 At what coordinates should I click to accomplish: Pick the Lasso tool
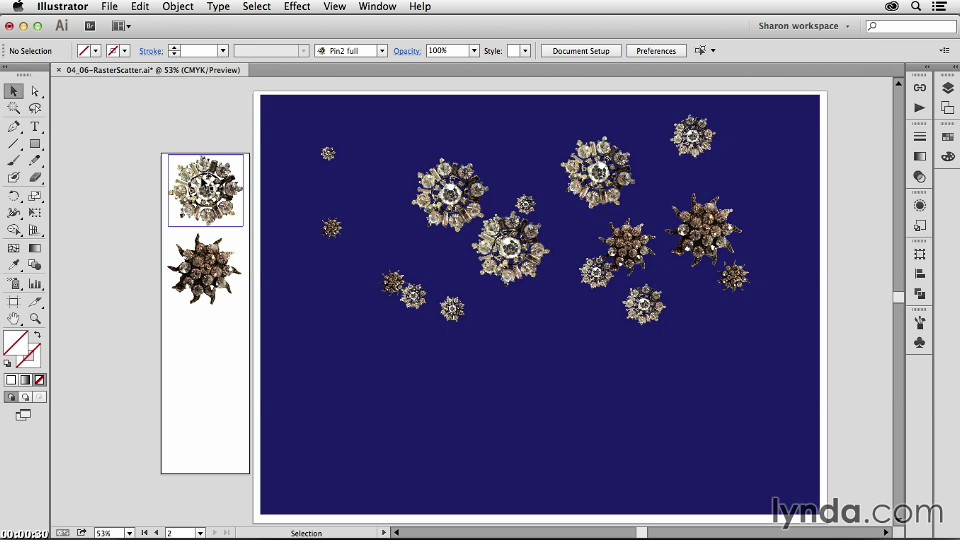[x=35, y=108]
